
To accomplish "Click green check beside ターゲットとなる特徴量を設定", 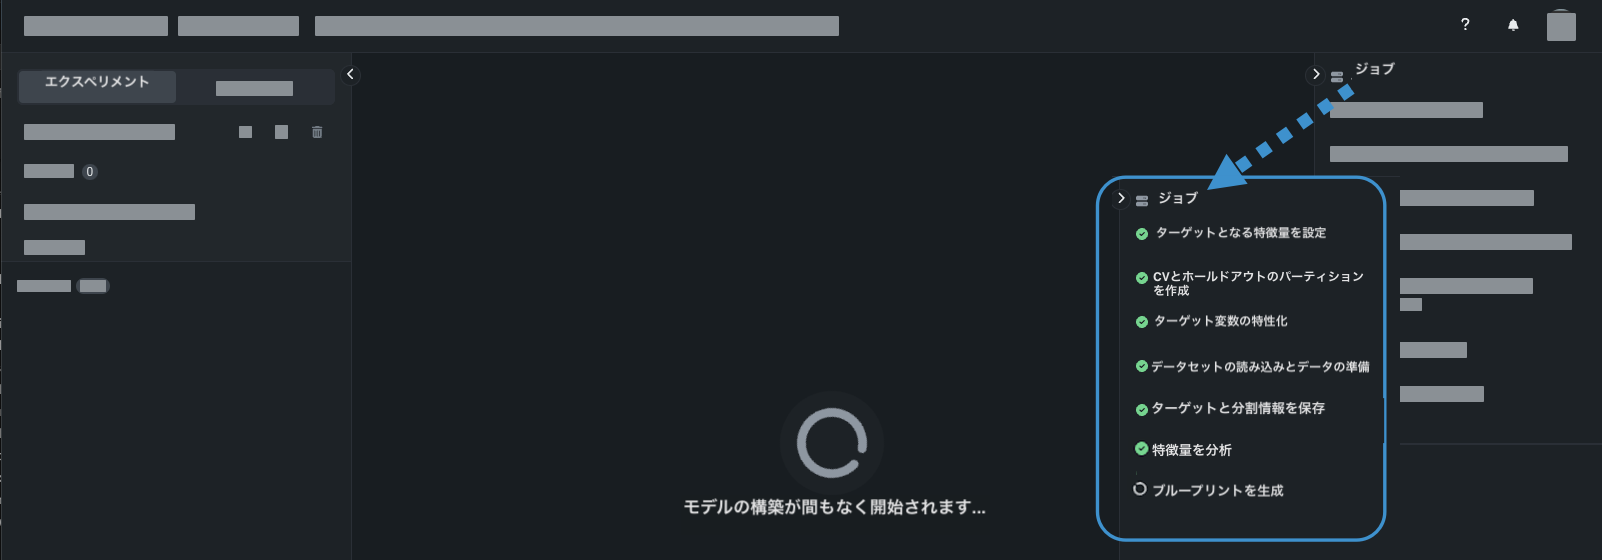I will tap(1141, 234).
